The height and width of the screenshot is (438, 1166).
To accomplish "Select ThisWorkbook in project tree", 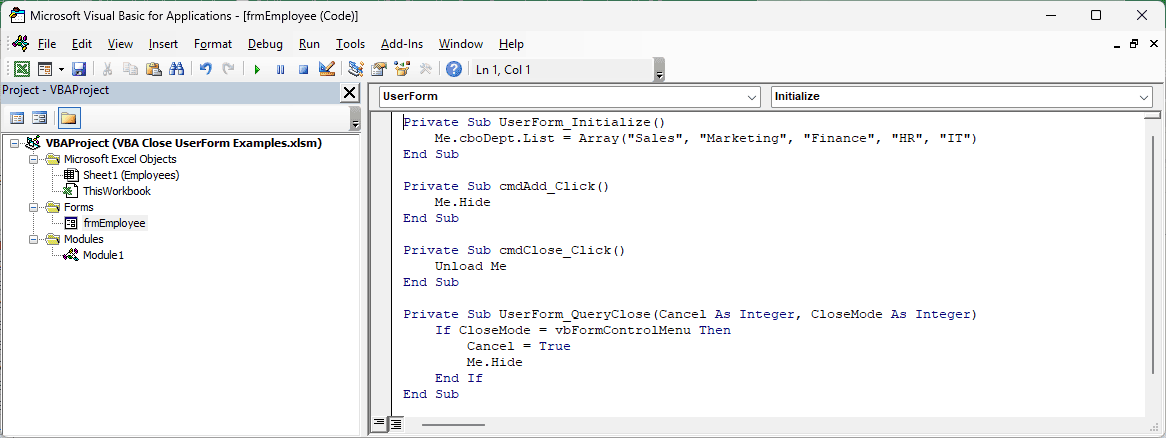I will pyautogui.click(x=117, y=191).
